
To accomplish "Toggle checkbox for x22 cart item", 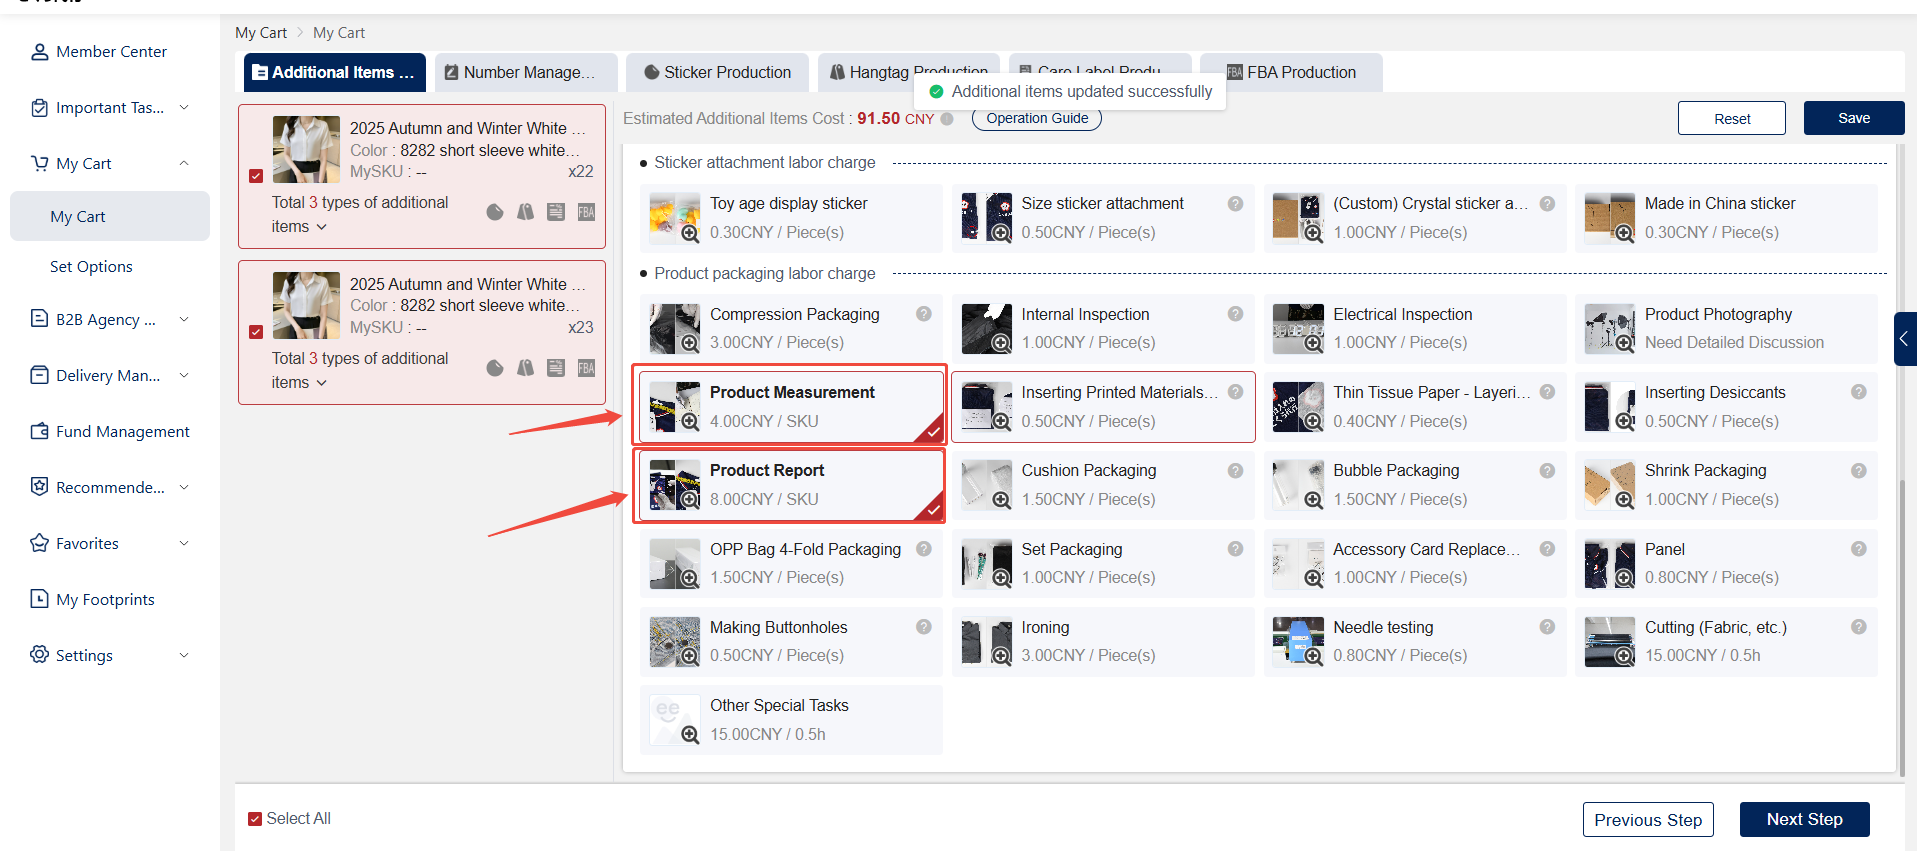I will (256, 176).
